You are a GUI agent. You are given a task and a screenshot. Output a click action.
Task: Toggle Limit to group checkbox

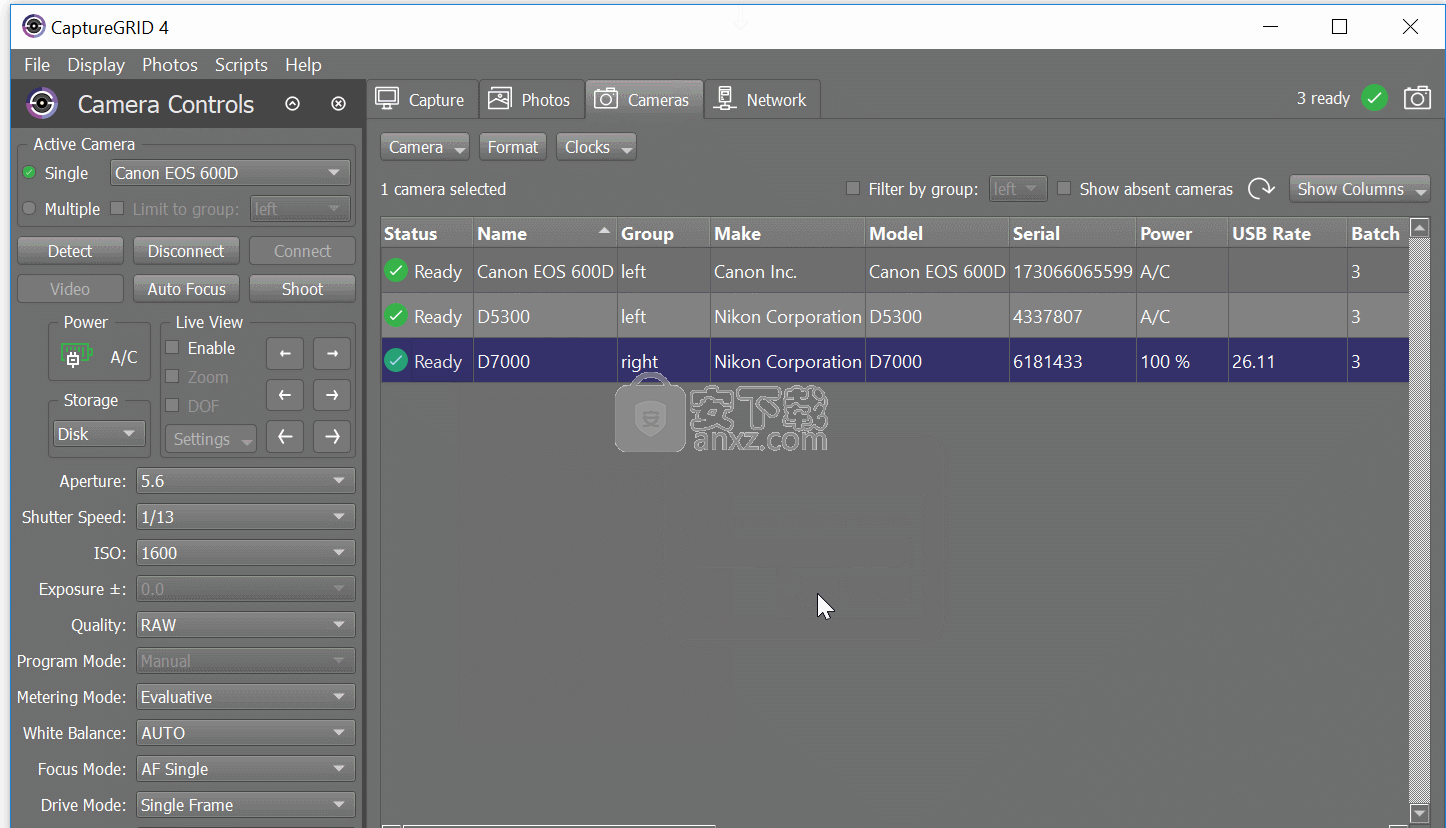[x=116, y=208]
